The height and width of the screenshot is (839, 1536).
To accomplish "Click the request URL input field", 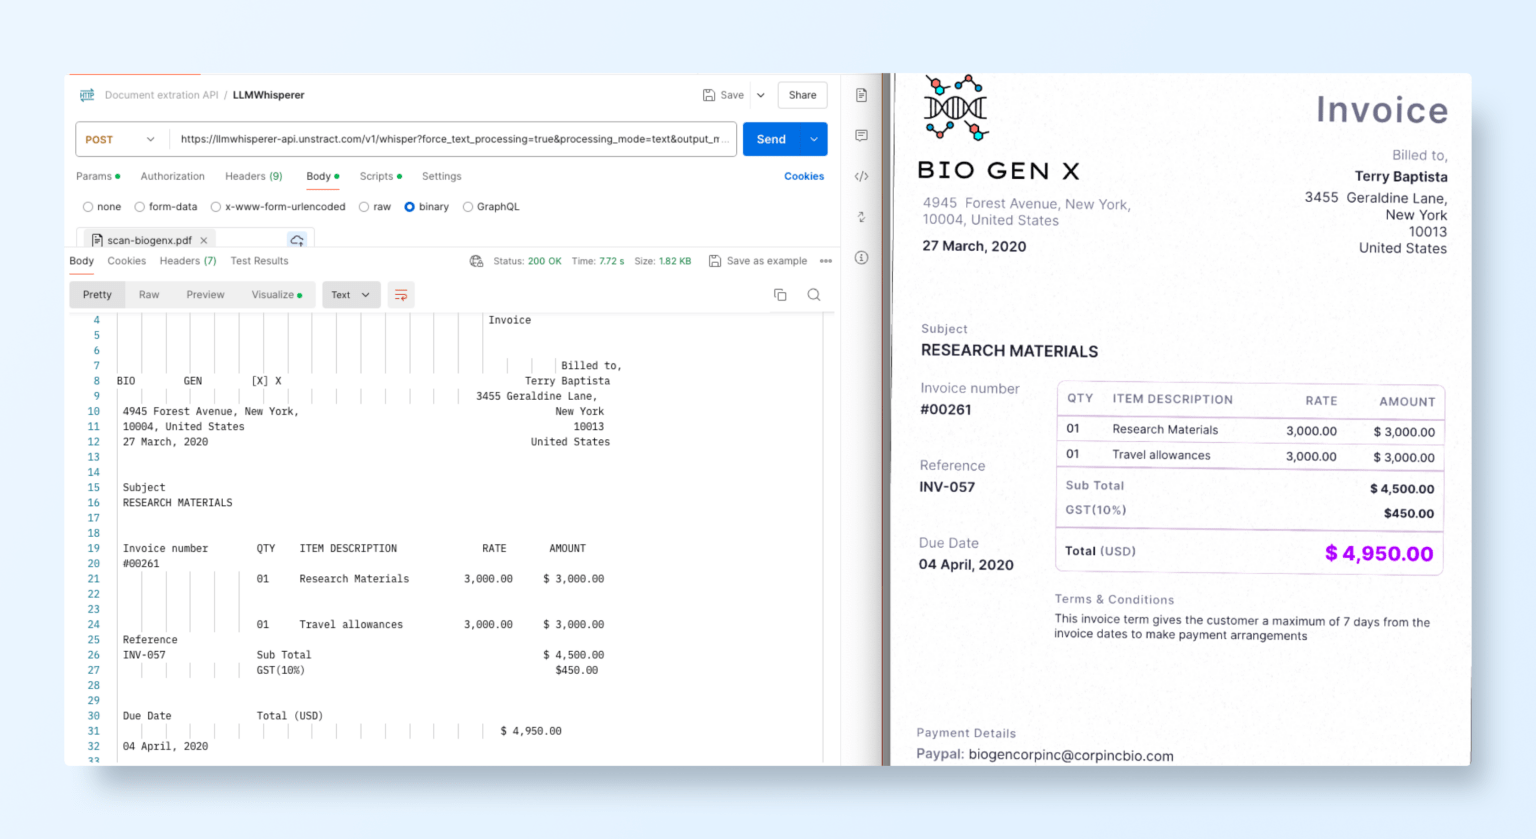I will [x=450, y=140].
